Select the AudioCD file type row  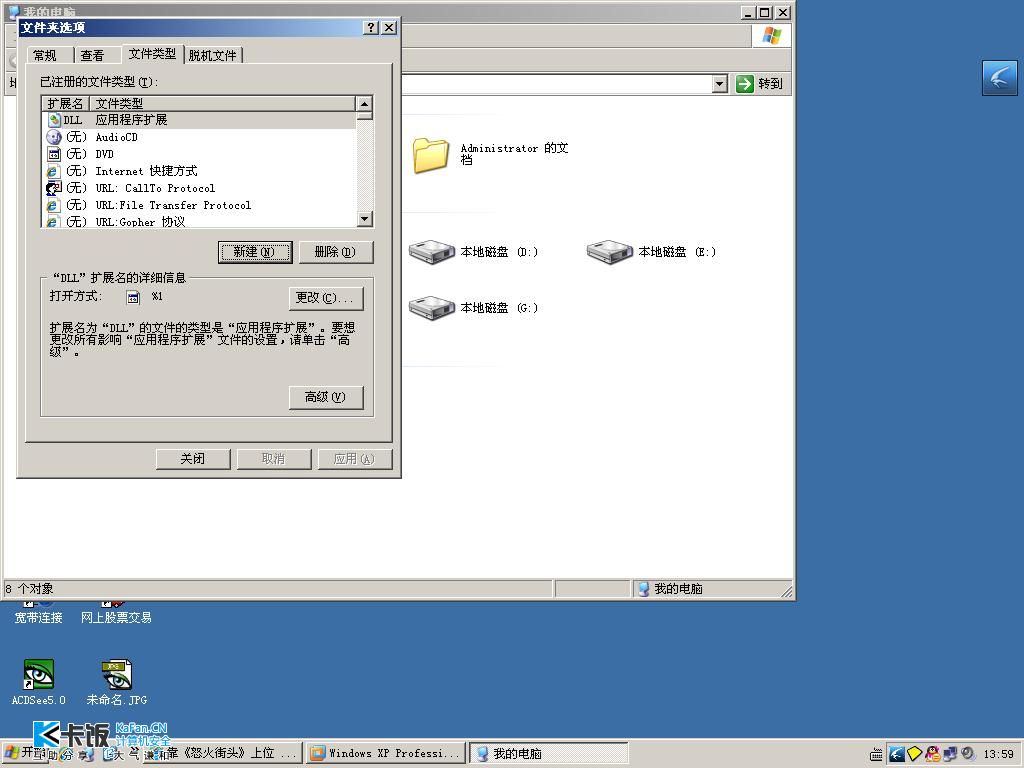click(199, 137)
